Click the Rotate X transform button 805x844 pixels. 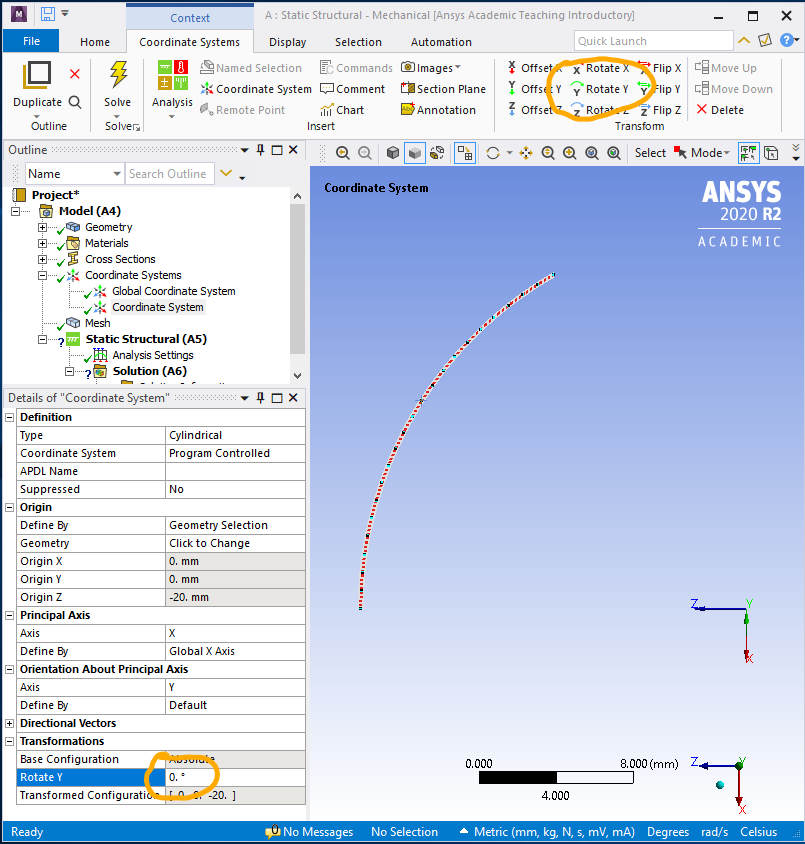pyautogui.click(x=601, y=68)
